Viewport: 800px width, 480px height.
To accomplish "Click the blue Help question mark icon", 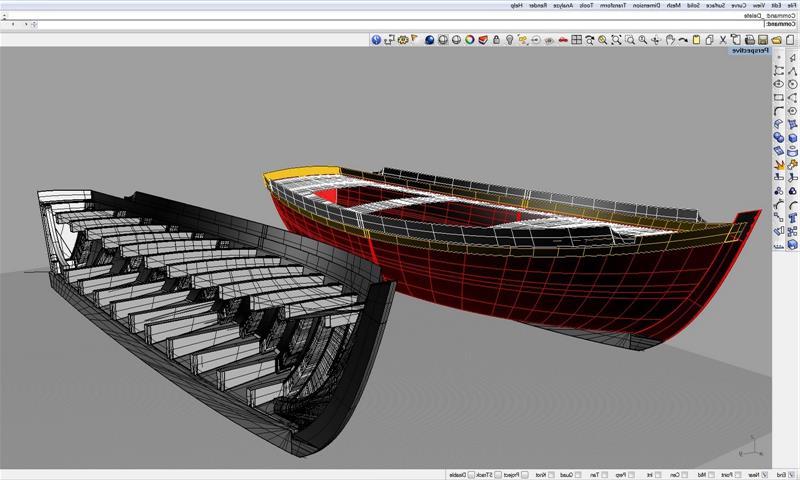I will (376, 40).
